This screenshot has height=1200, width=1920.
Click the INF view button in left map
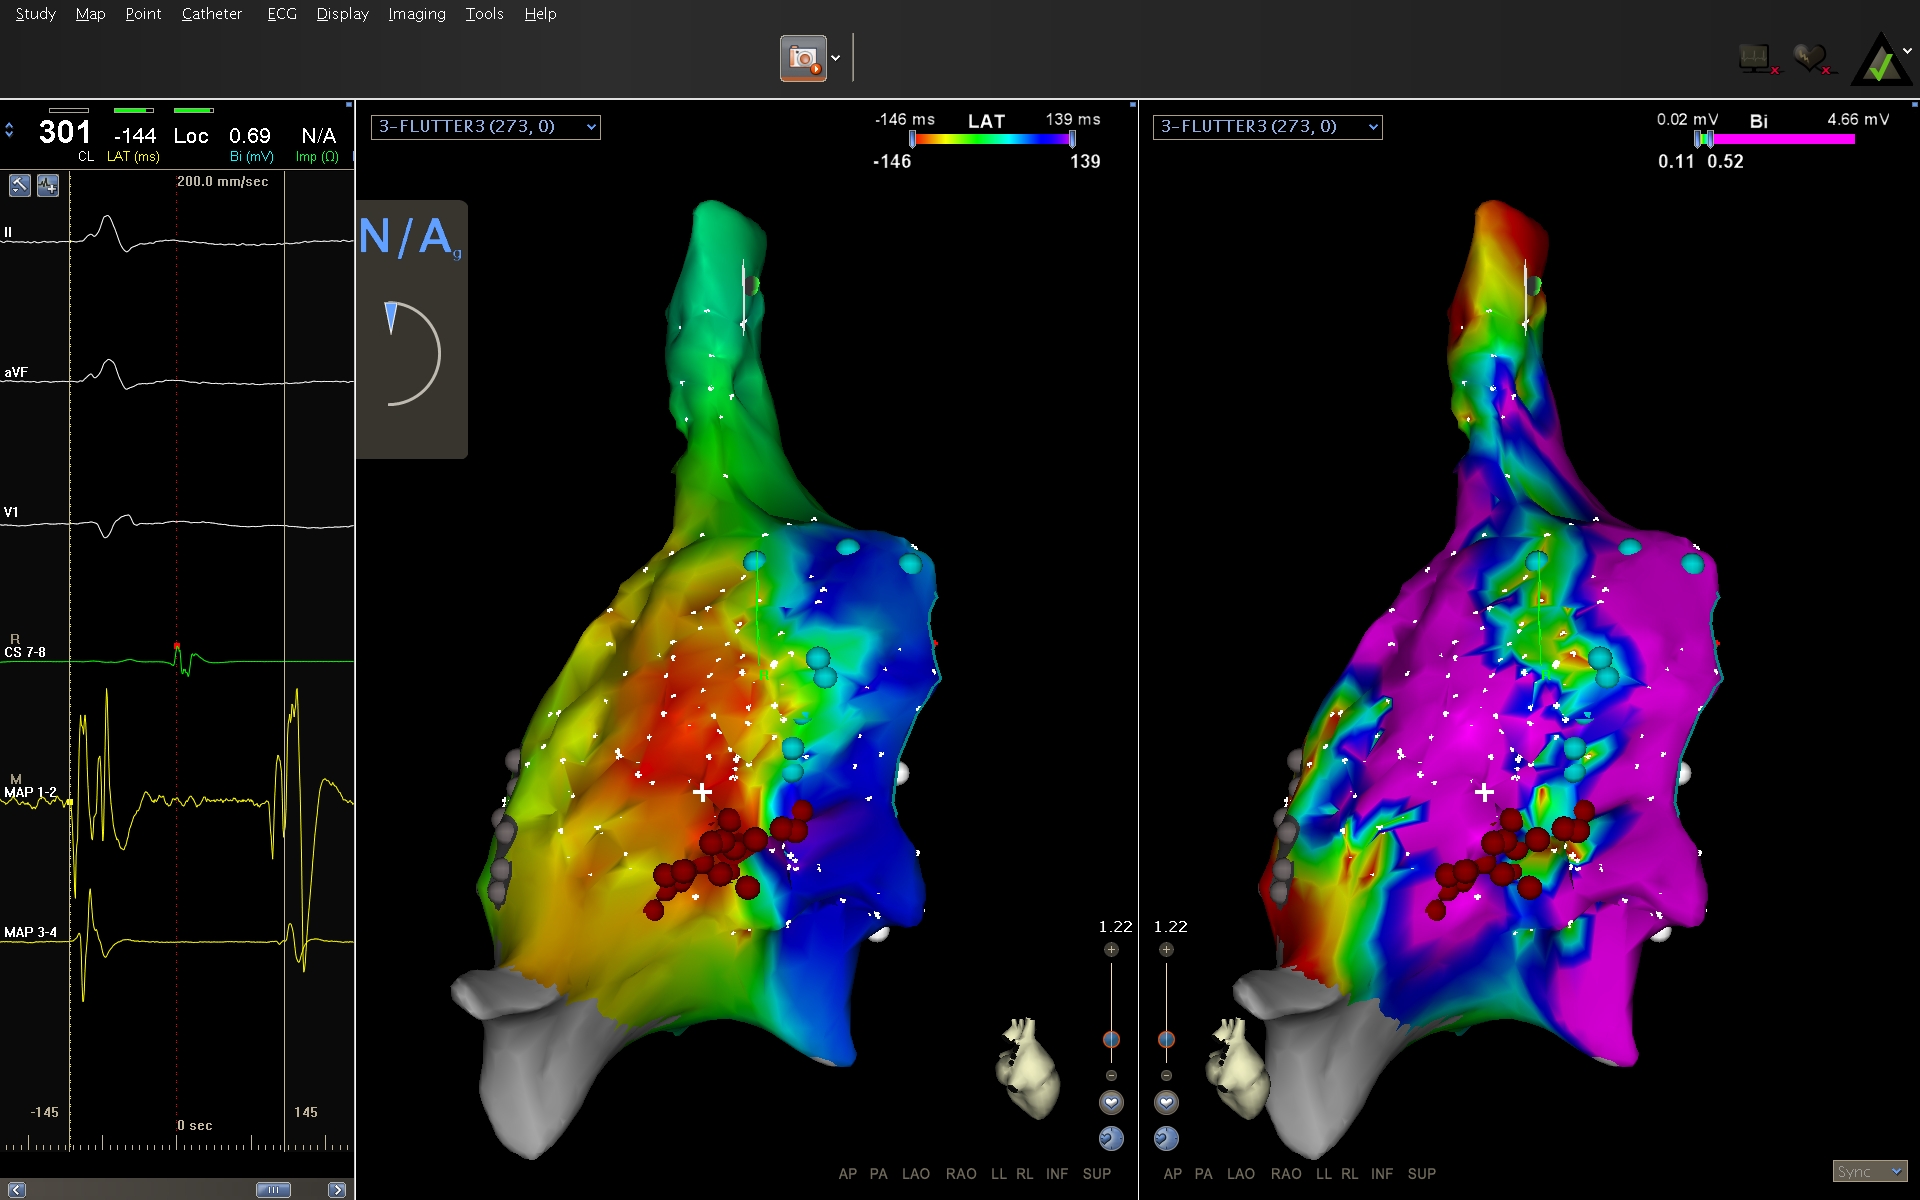coord(1056,1174)
